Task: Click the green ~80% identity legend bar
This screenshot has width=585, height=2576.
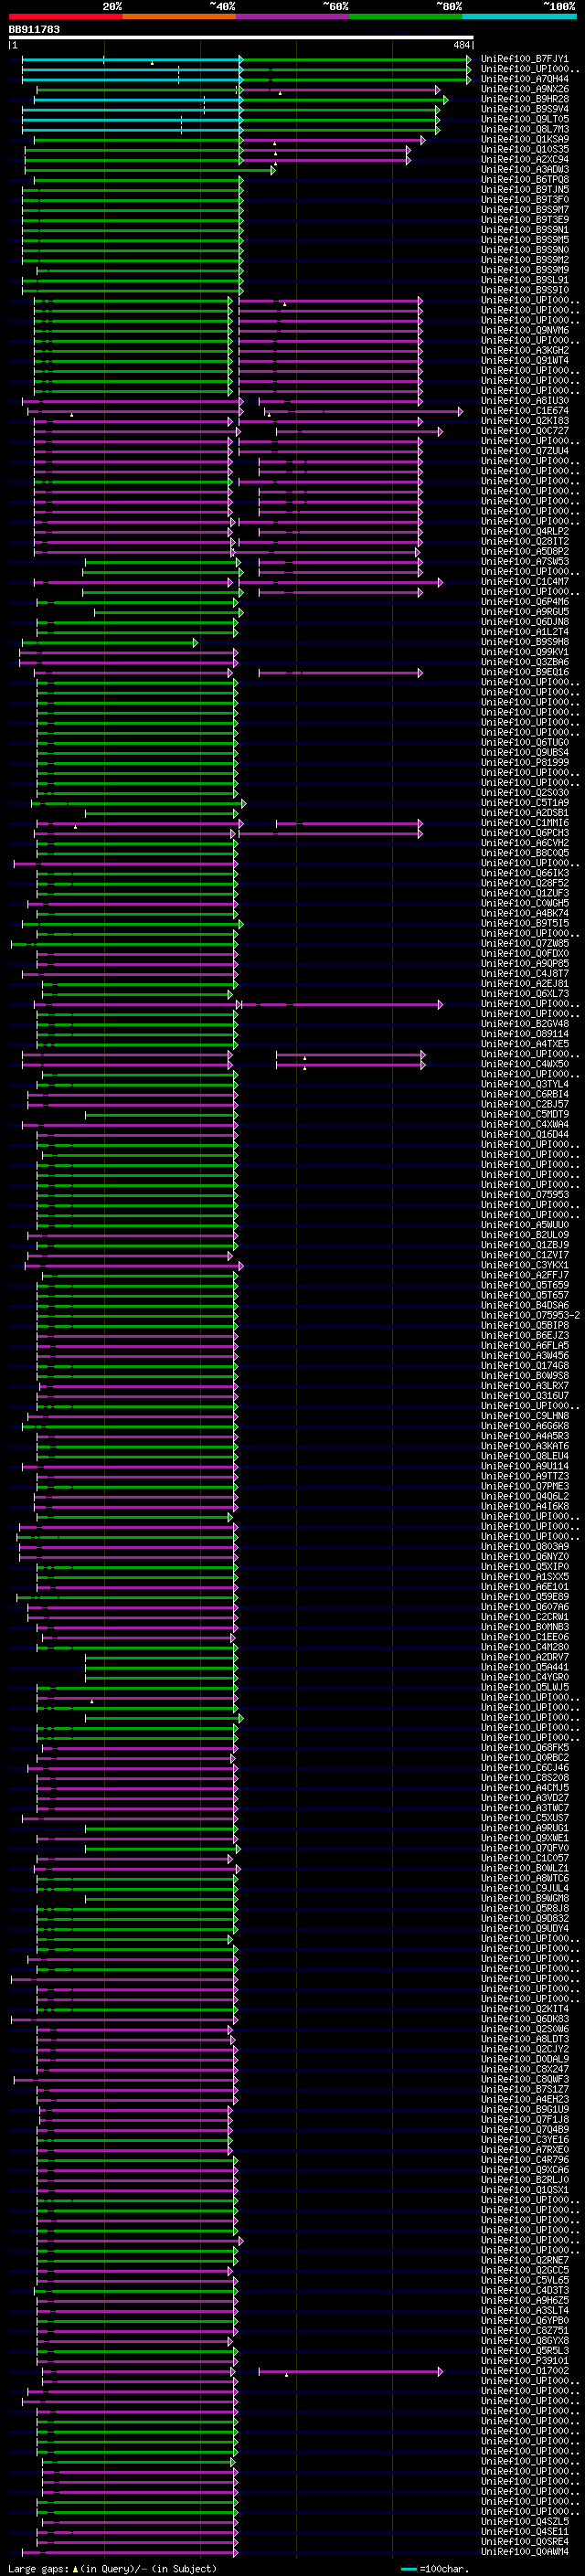Action: (x=406, y=16)
